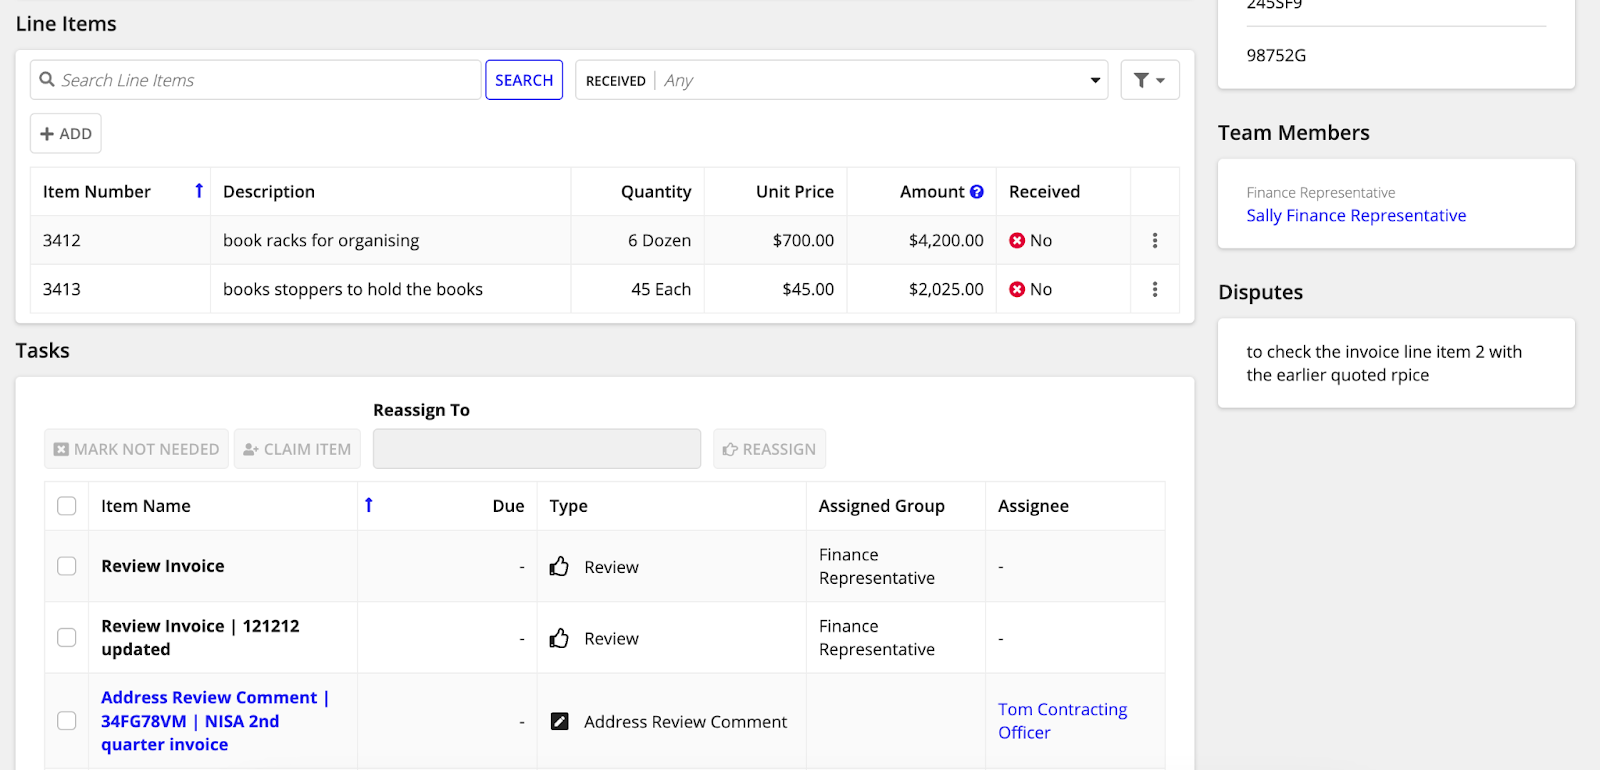Click the Type column header
Viewport: 1600px width, 770px height.
tap(569, 506)
